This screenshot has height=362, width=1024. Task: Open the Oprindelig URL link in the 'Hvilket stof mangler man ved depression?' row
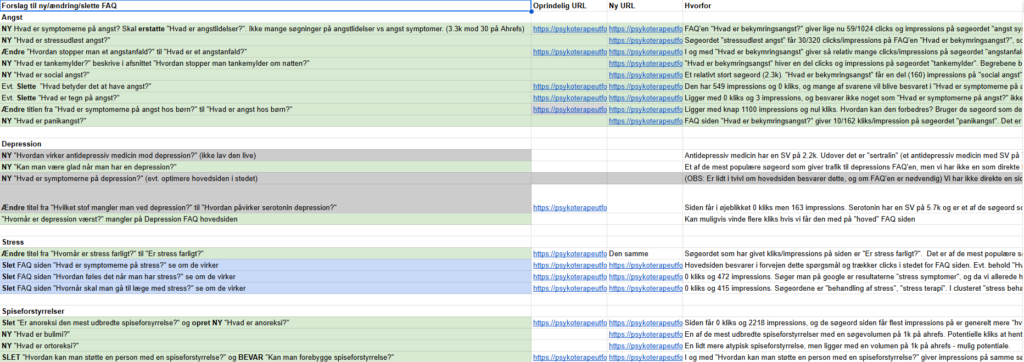click(x=569, y=208)
